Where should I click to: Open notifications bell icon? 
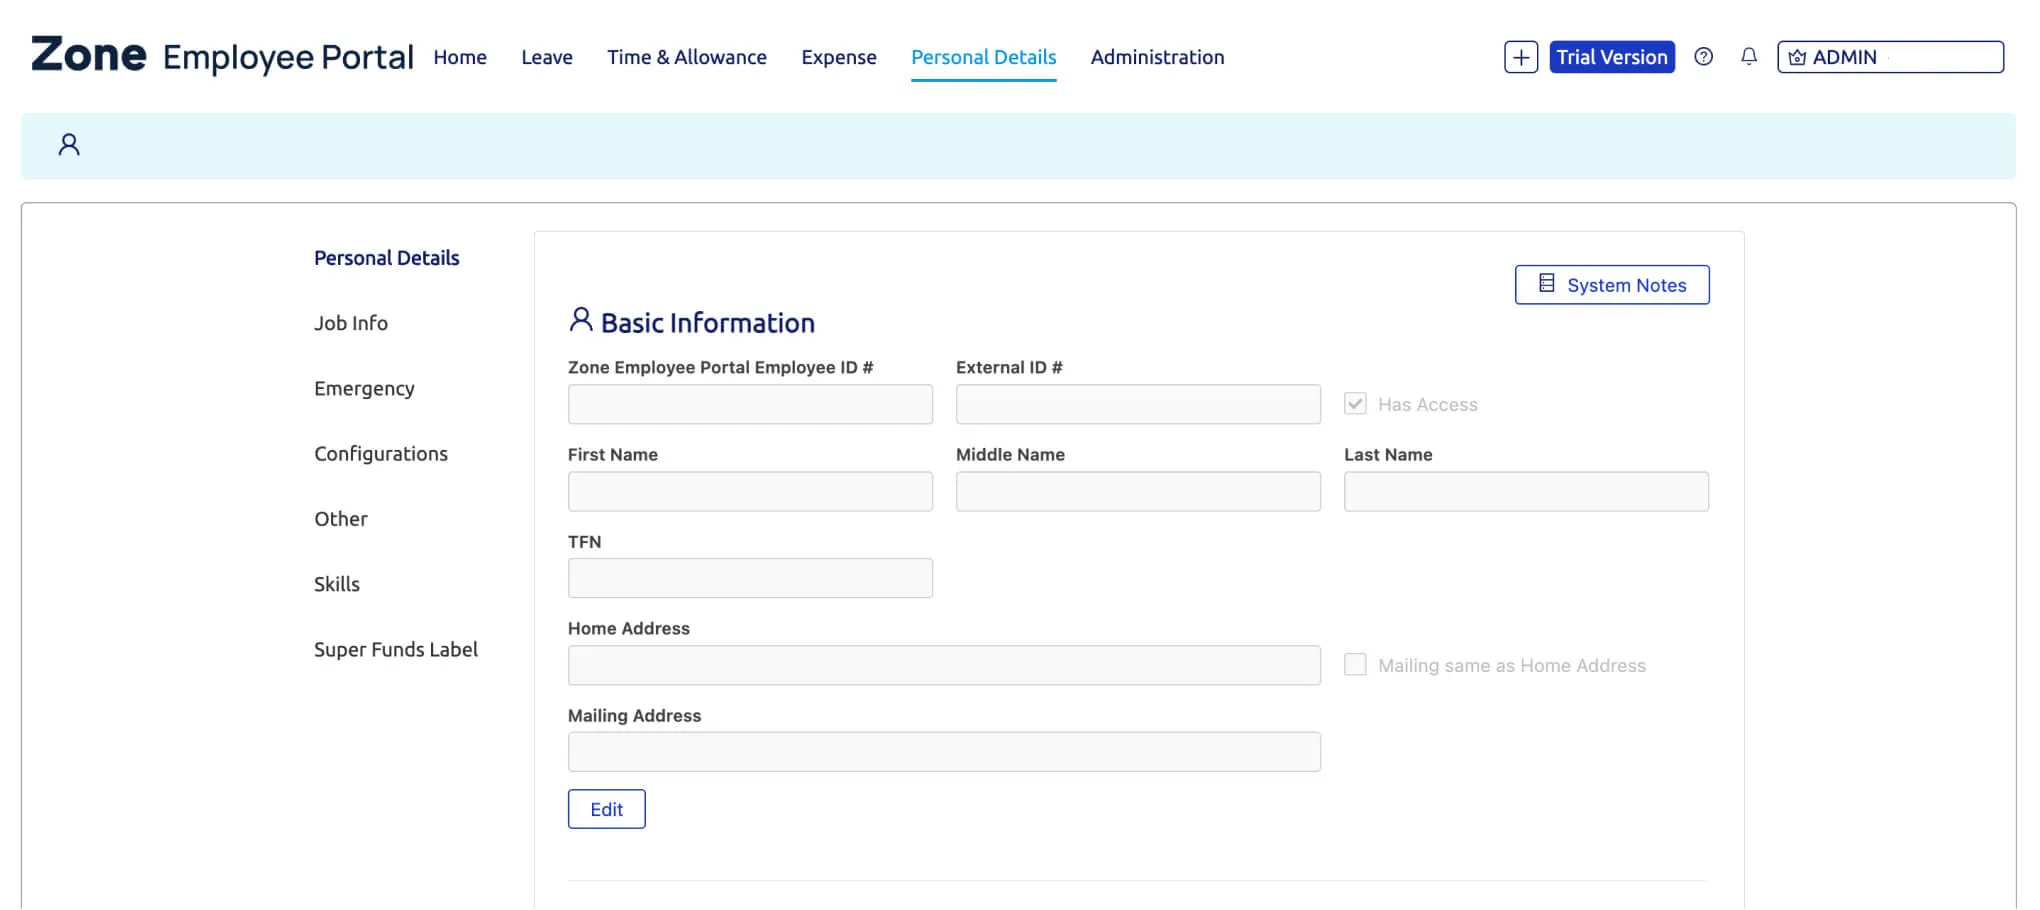coord(1748,57)
